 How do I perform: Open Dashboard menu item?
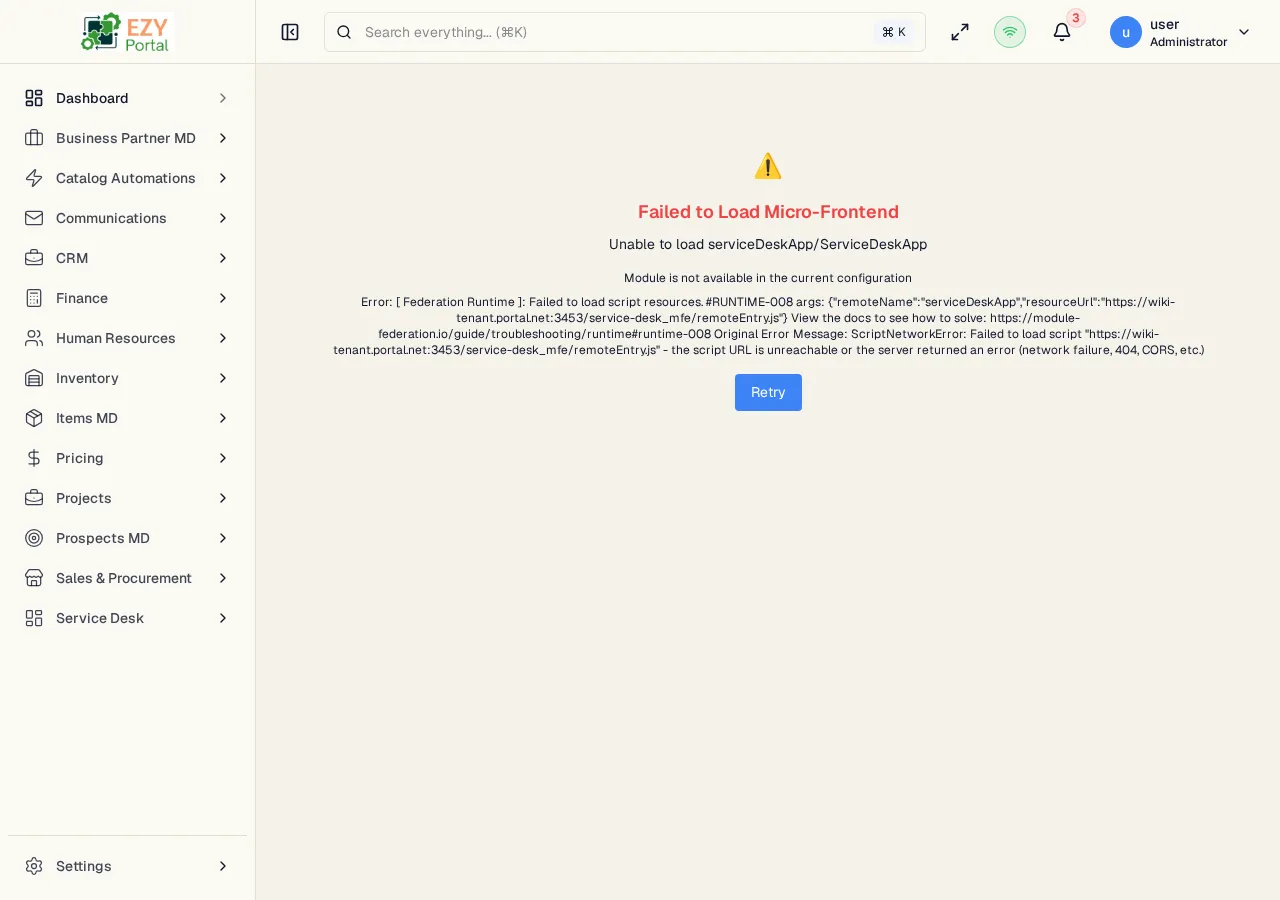point(127,98)
